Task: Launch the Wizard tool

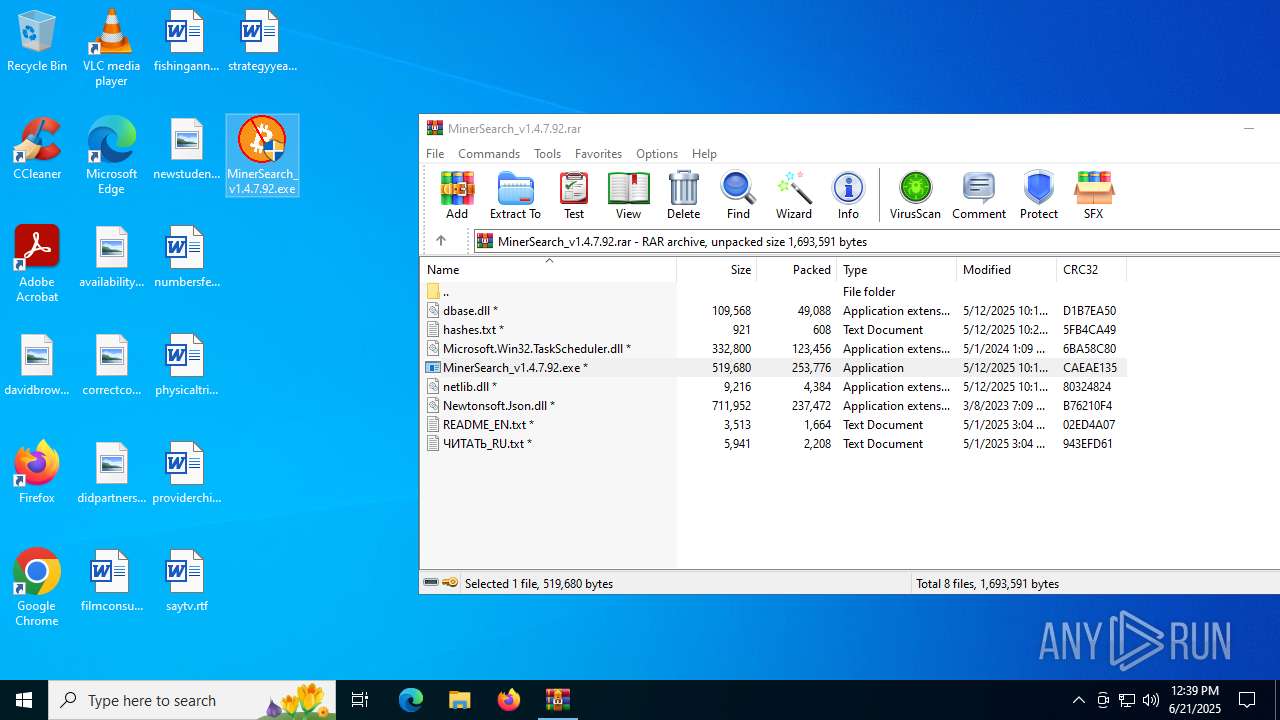Action: [x=793, y=195]
